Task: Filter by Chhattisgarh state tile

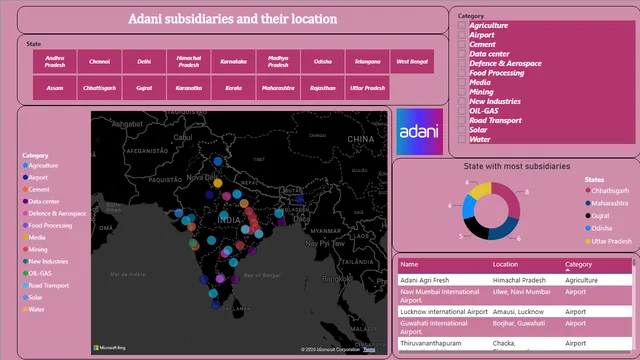Action: click(99, 88)
